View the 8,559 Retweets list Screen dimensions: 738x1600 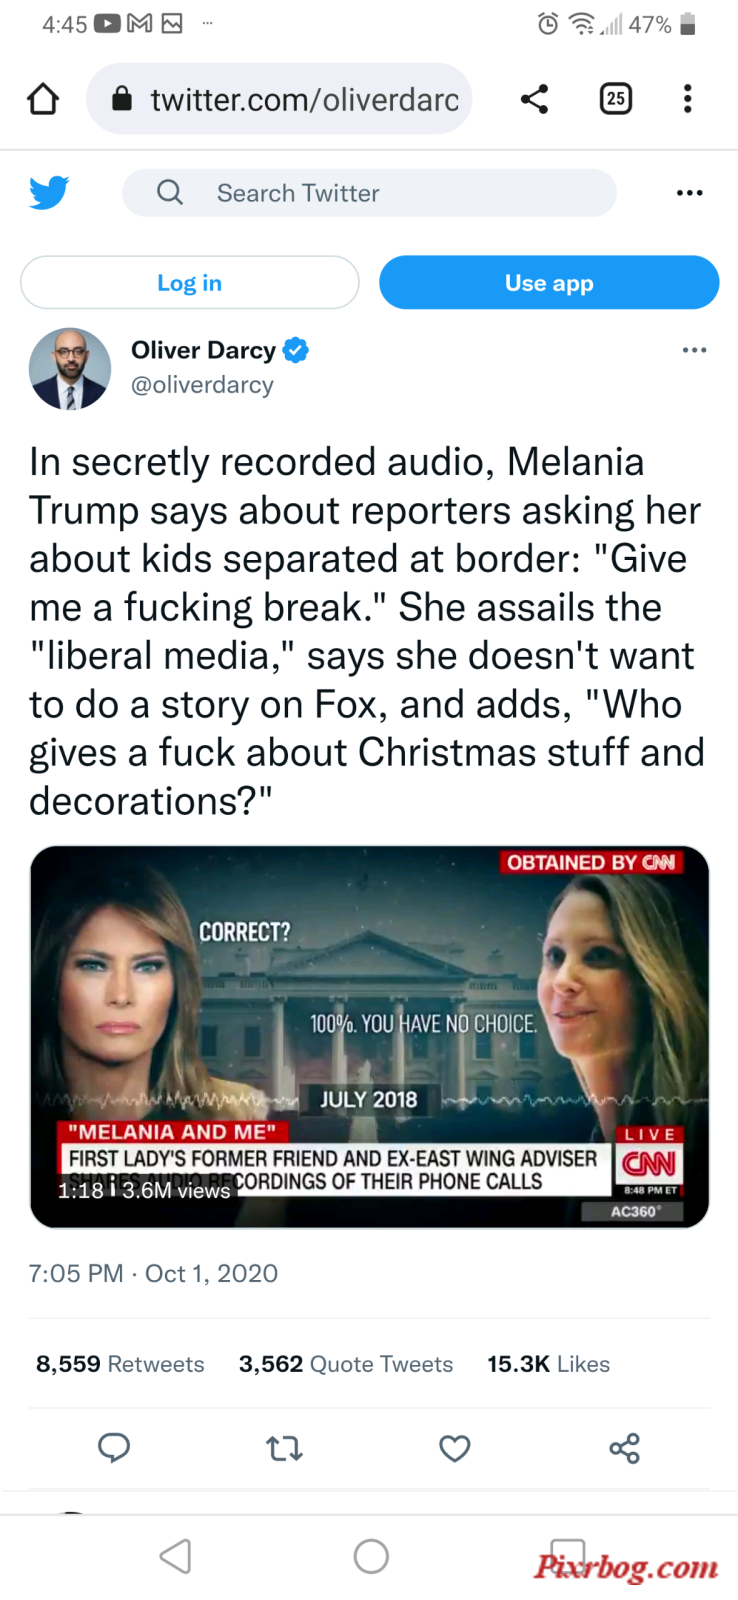120,1364
